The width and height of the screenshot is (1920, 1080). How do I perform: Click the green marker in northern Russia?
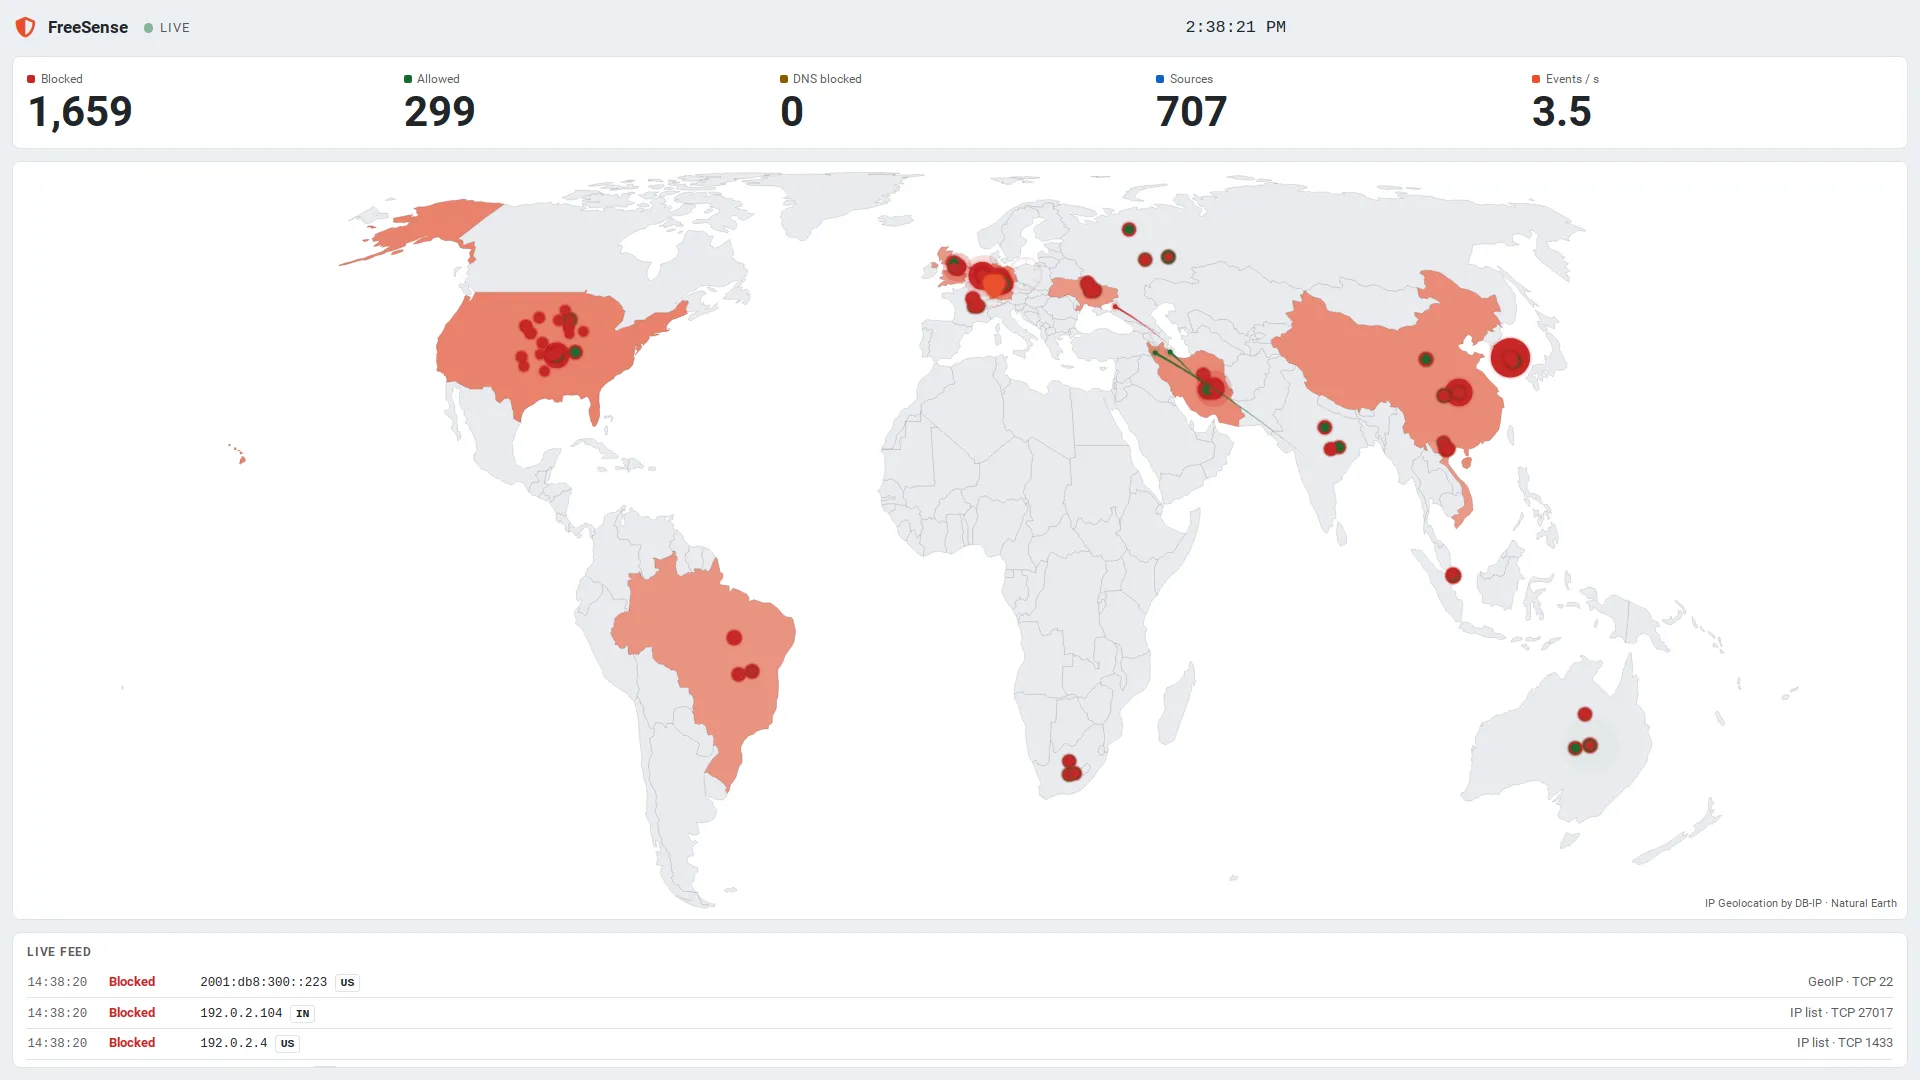(x=1129, y=229)
